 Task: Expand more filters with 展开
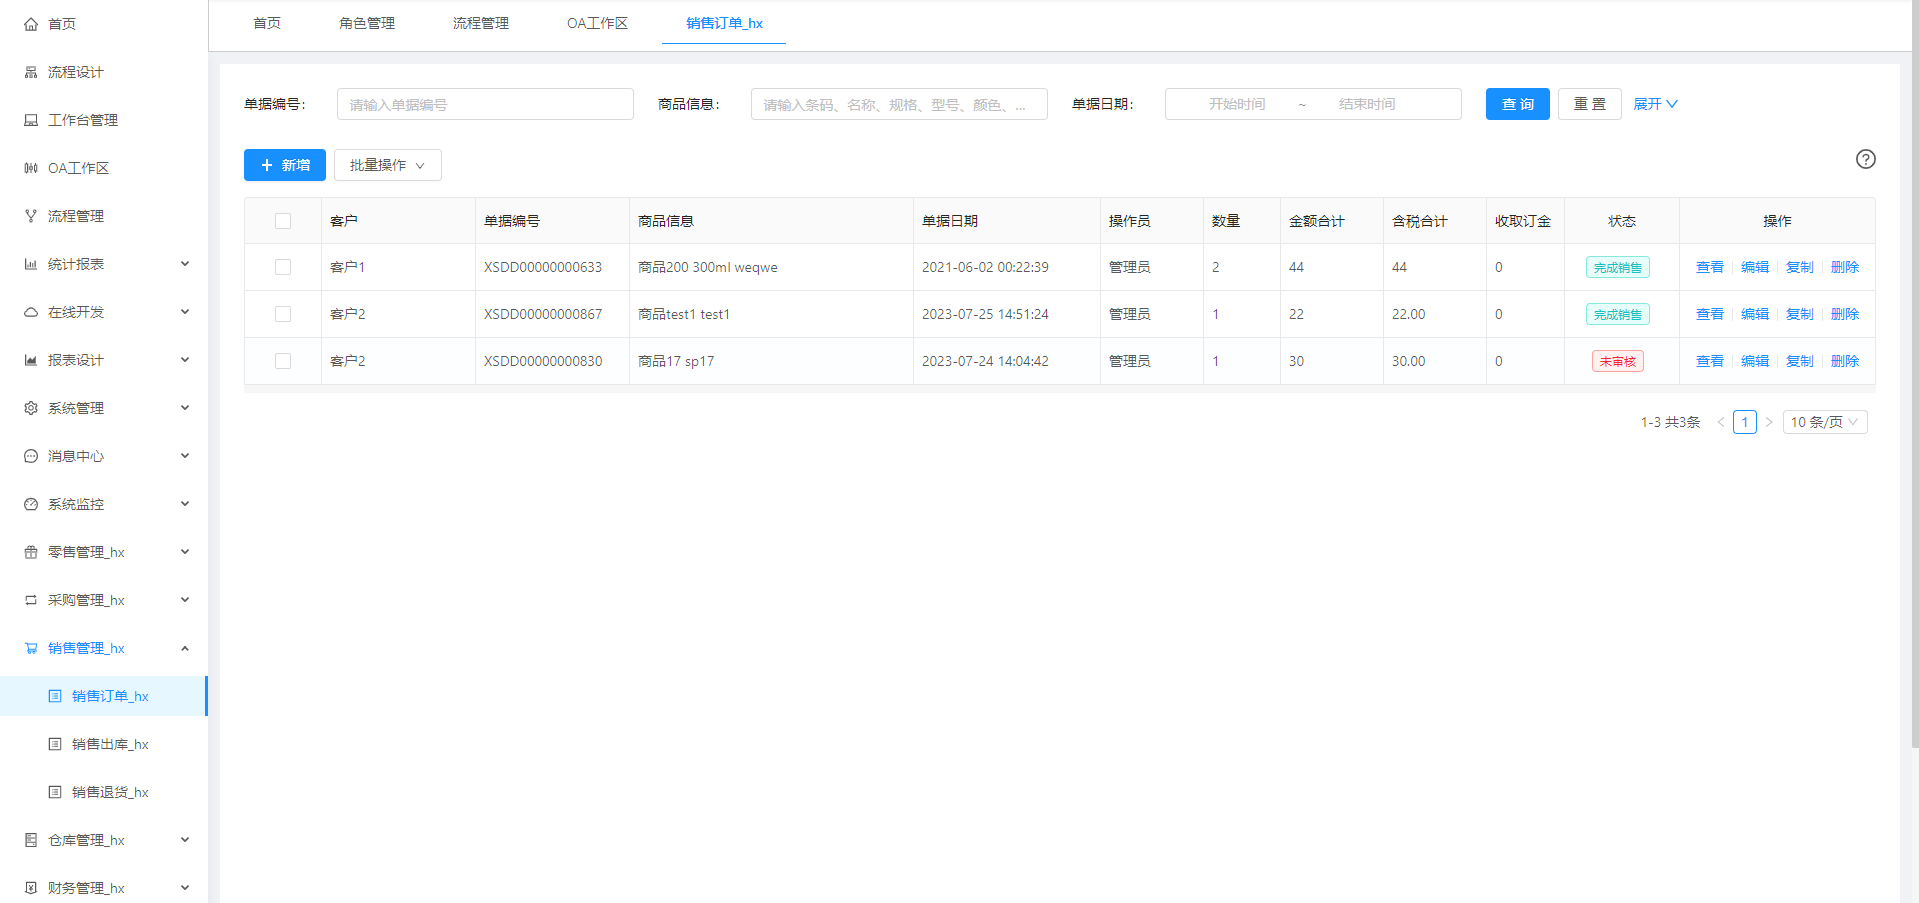pos(1656,104)
